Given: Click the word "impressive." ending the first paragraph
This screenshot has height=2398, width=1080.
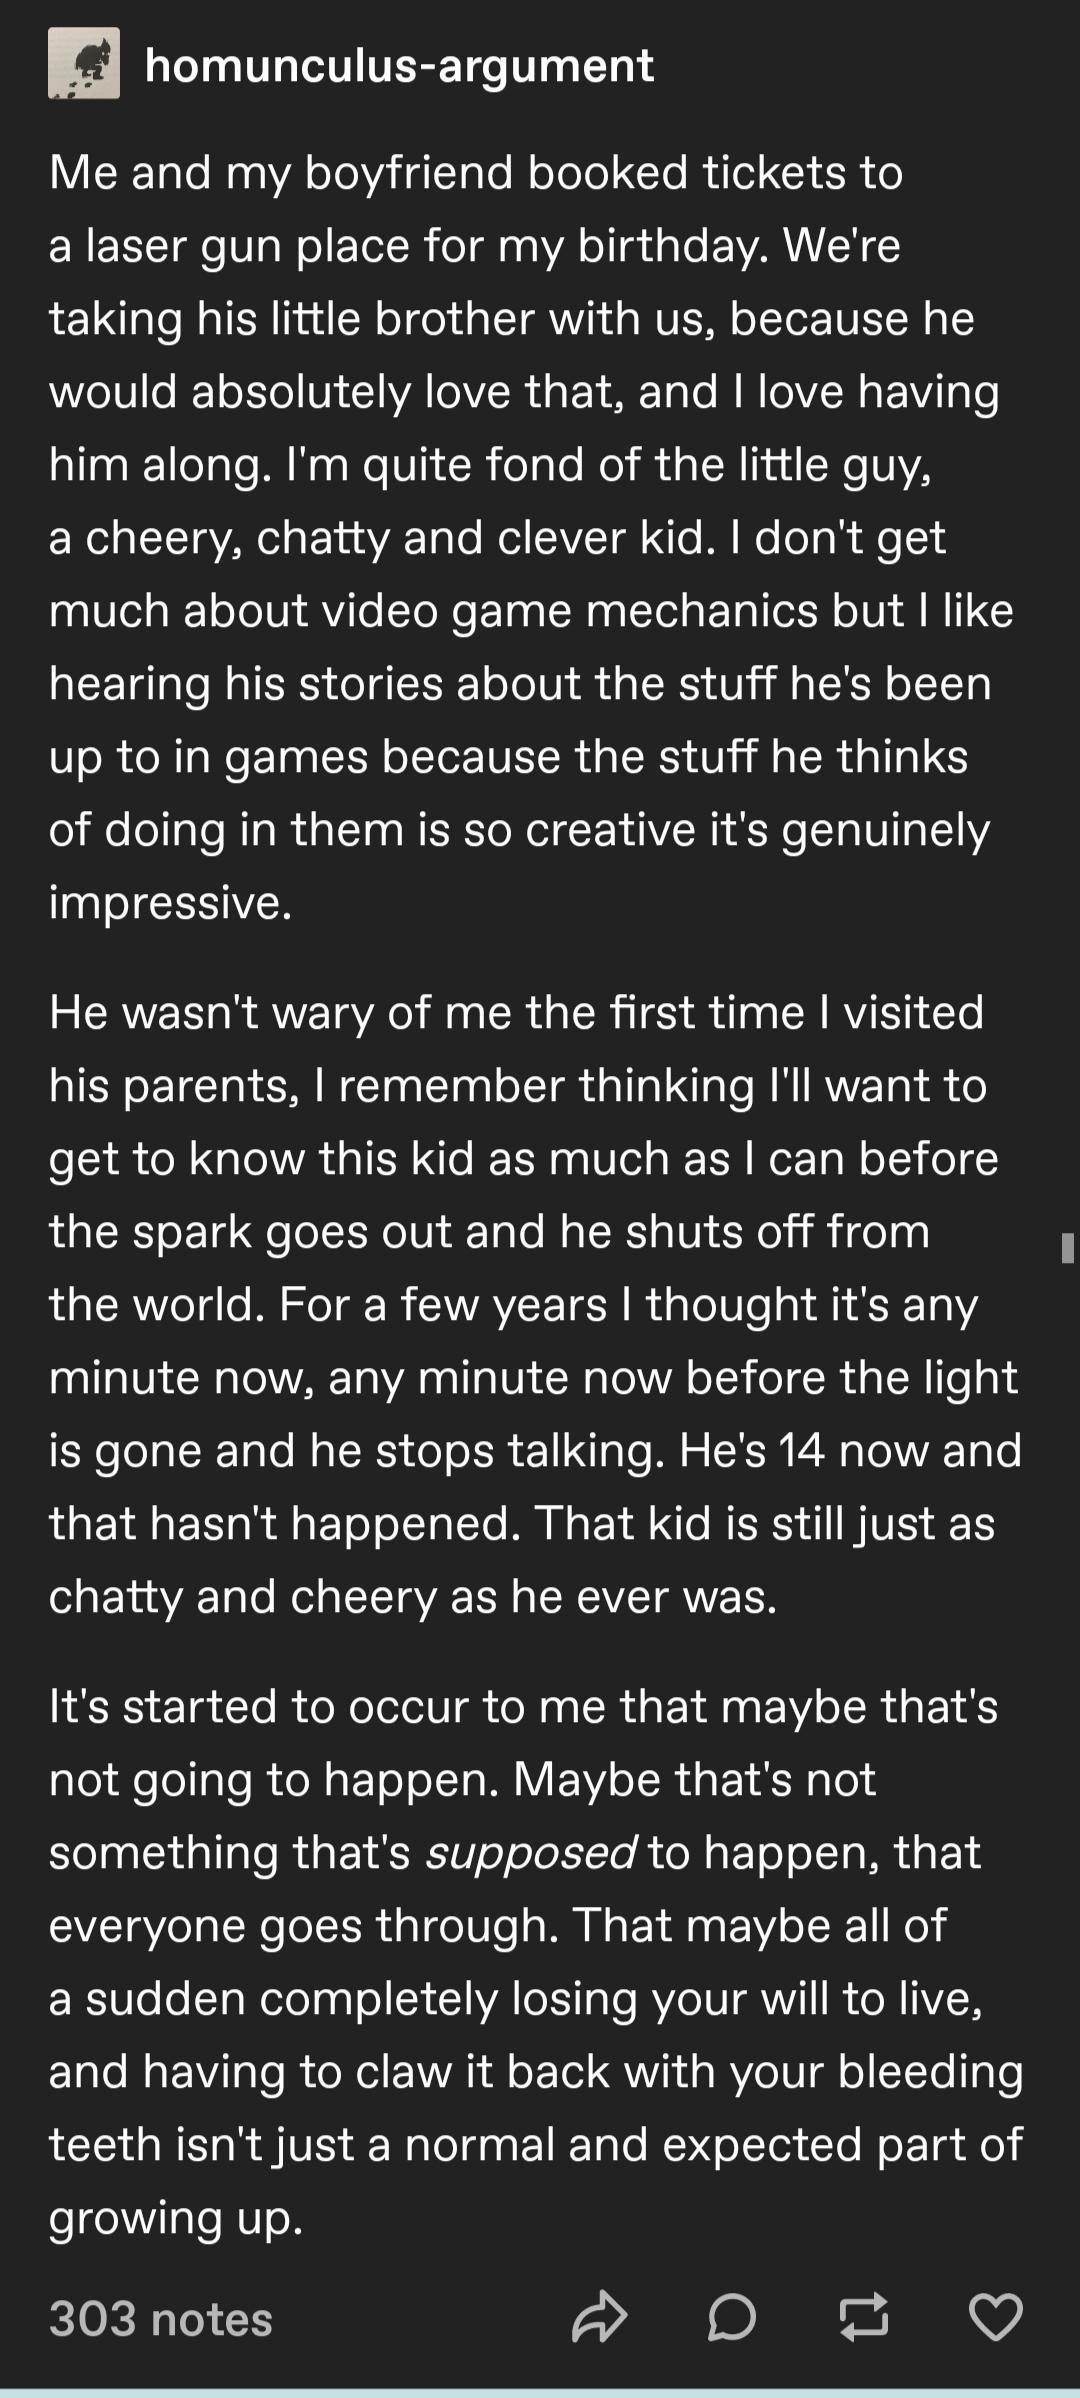Looking at the screenshot, I should pyautogui.click(x=170, y=902).
